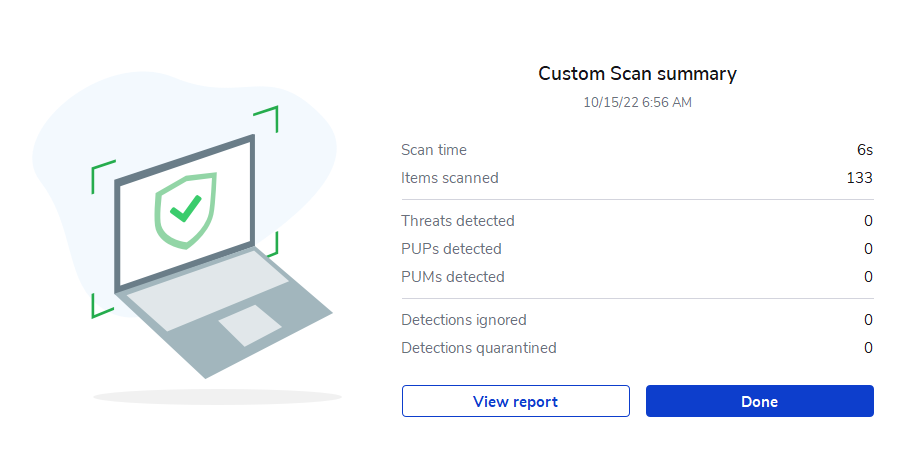Screen dimensions: 923x451
Task: Click the Scan time label
Action: point(434,150)
